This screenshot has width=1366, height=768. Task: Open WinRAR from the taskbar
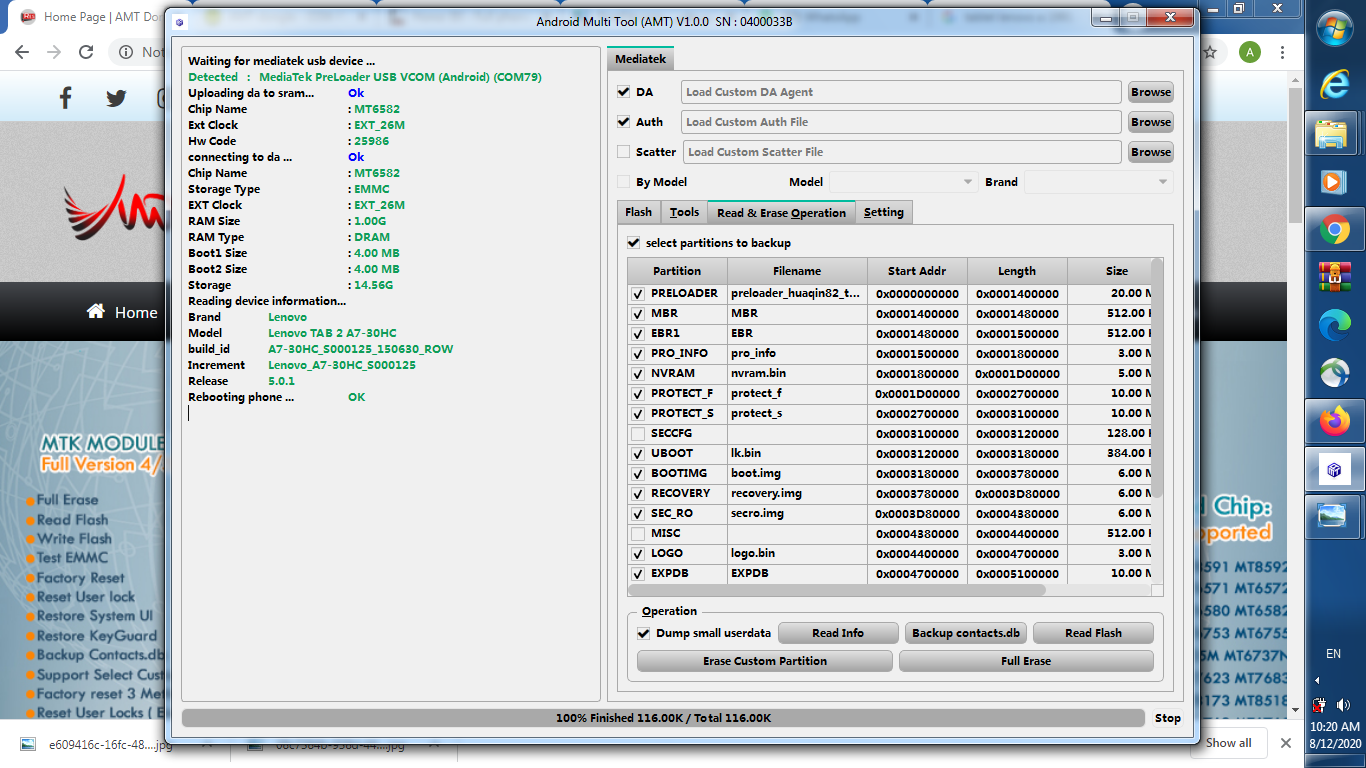(x=1334, y=276)
